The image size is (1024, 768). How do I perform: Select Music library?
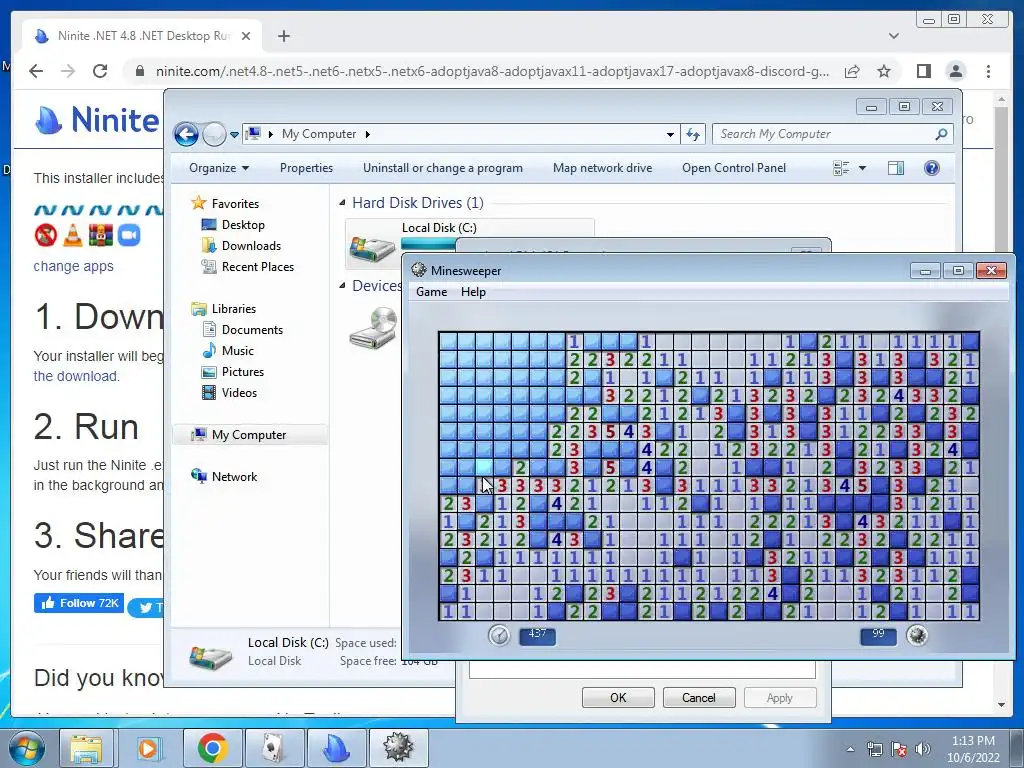(x=228, y=351)
